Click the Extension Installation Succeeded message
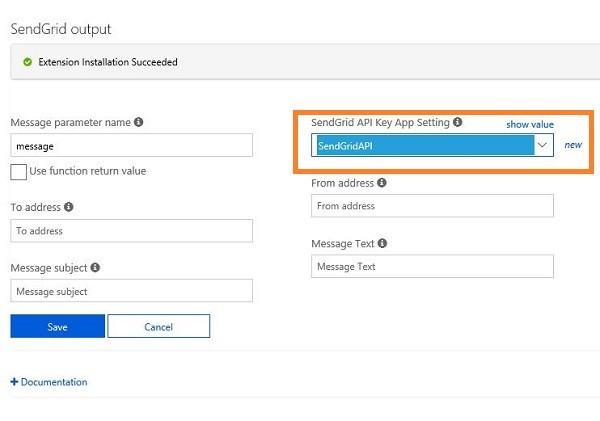Viewport: 600px width, 421px height. coord(108,62)
